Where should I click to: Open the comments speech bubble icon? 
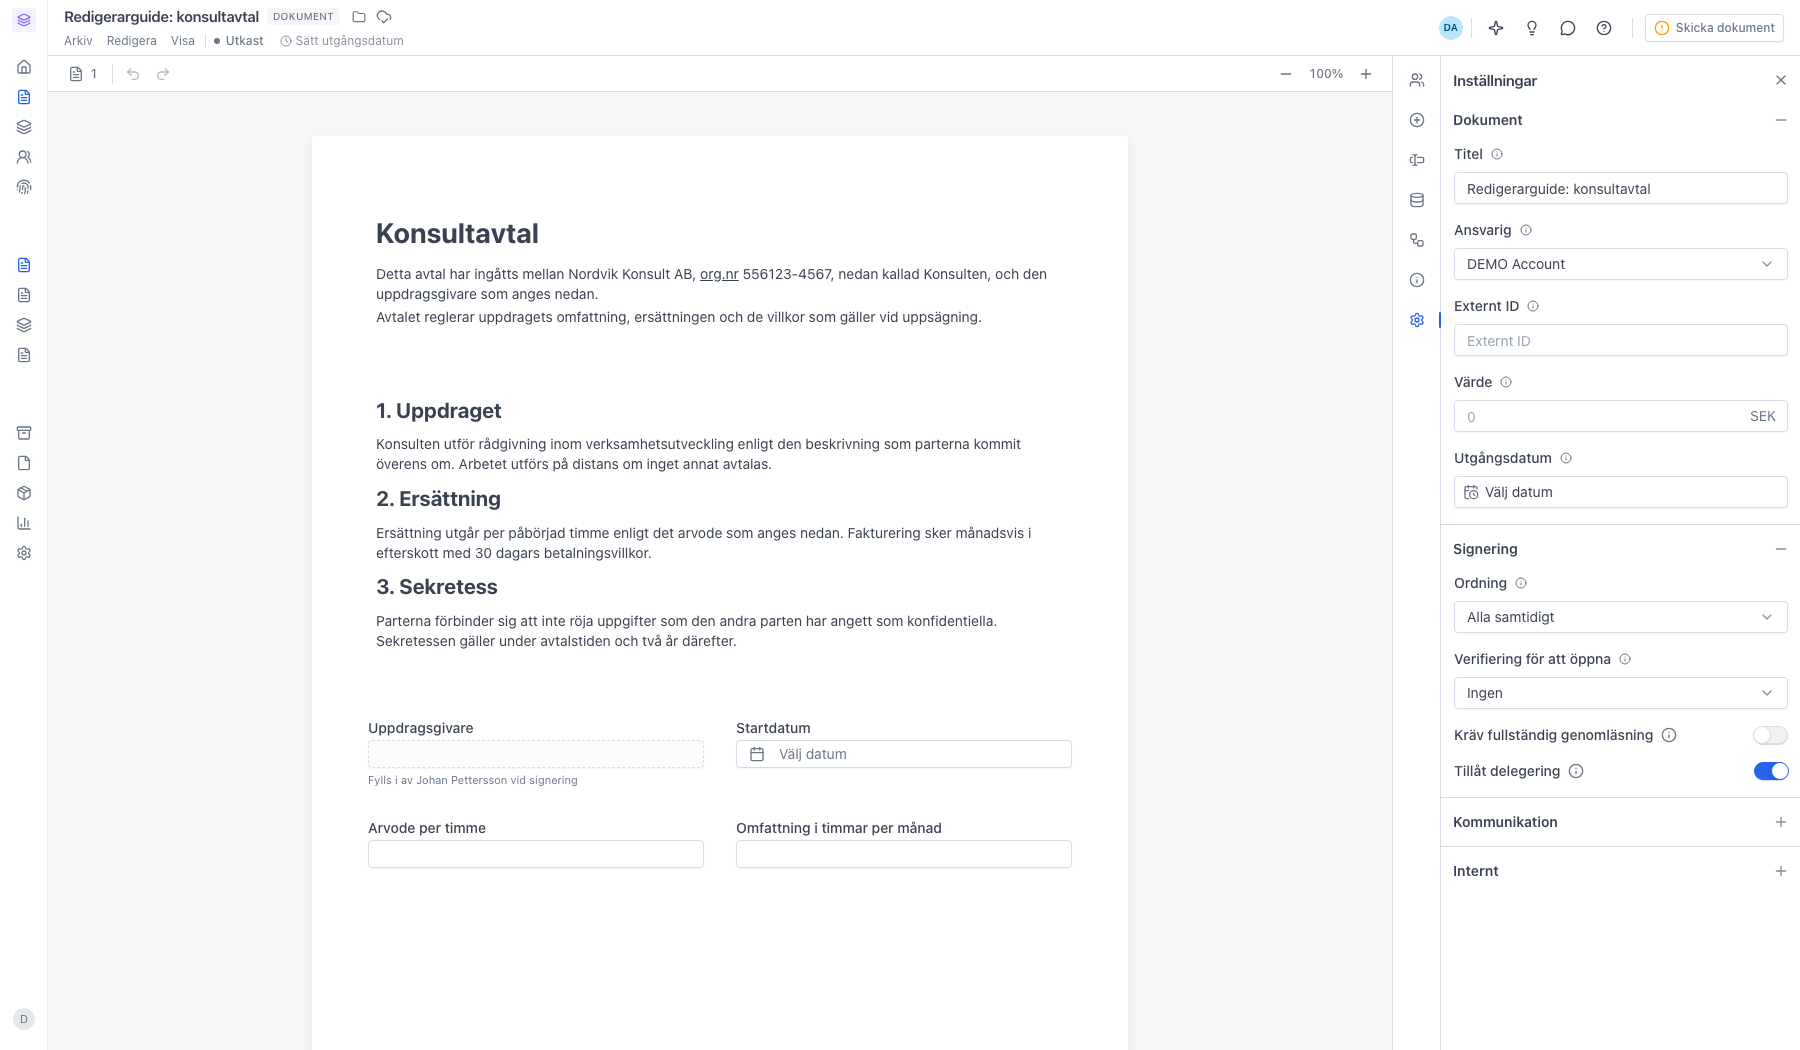click(1568, 28)
